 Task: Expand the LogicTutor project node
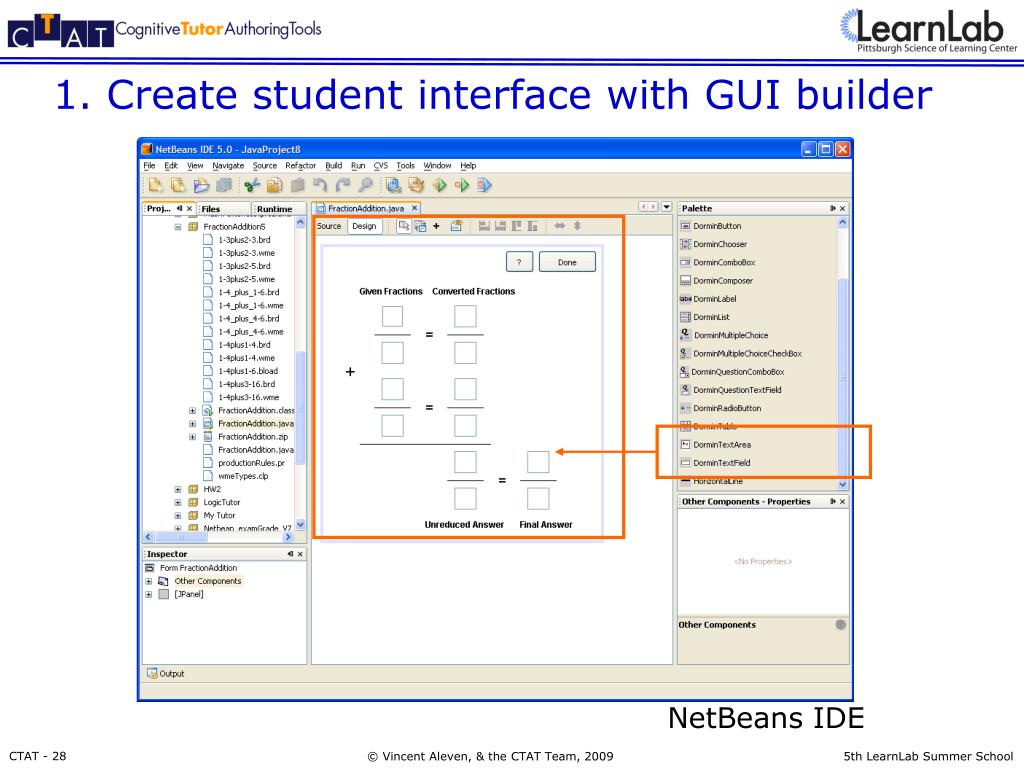coord(178,502)
